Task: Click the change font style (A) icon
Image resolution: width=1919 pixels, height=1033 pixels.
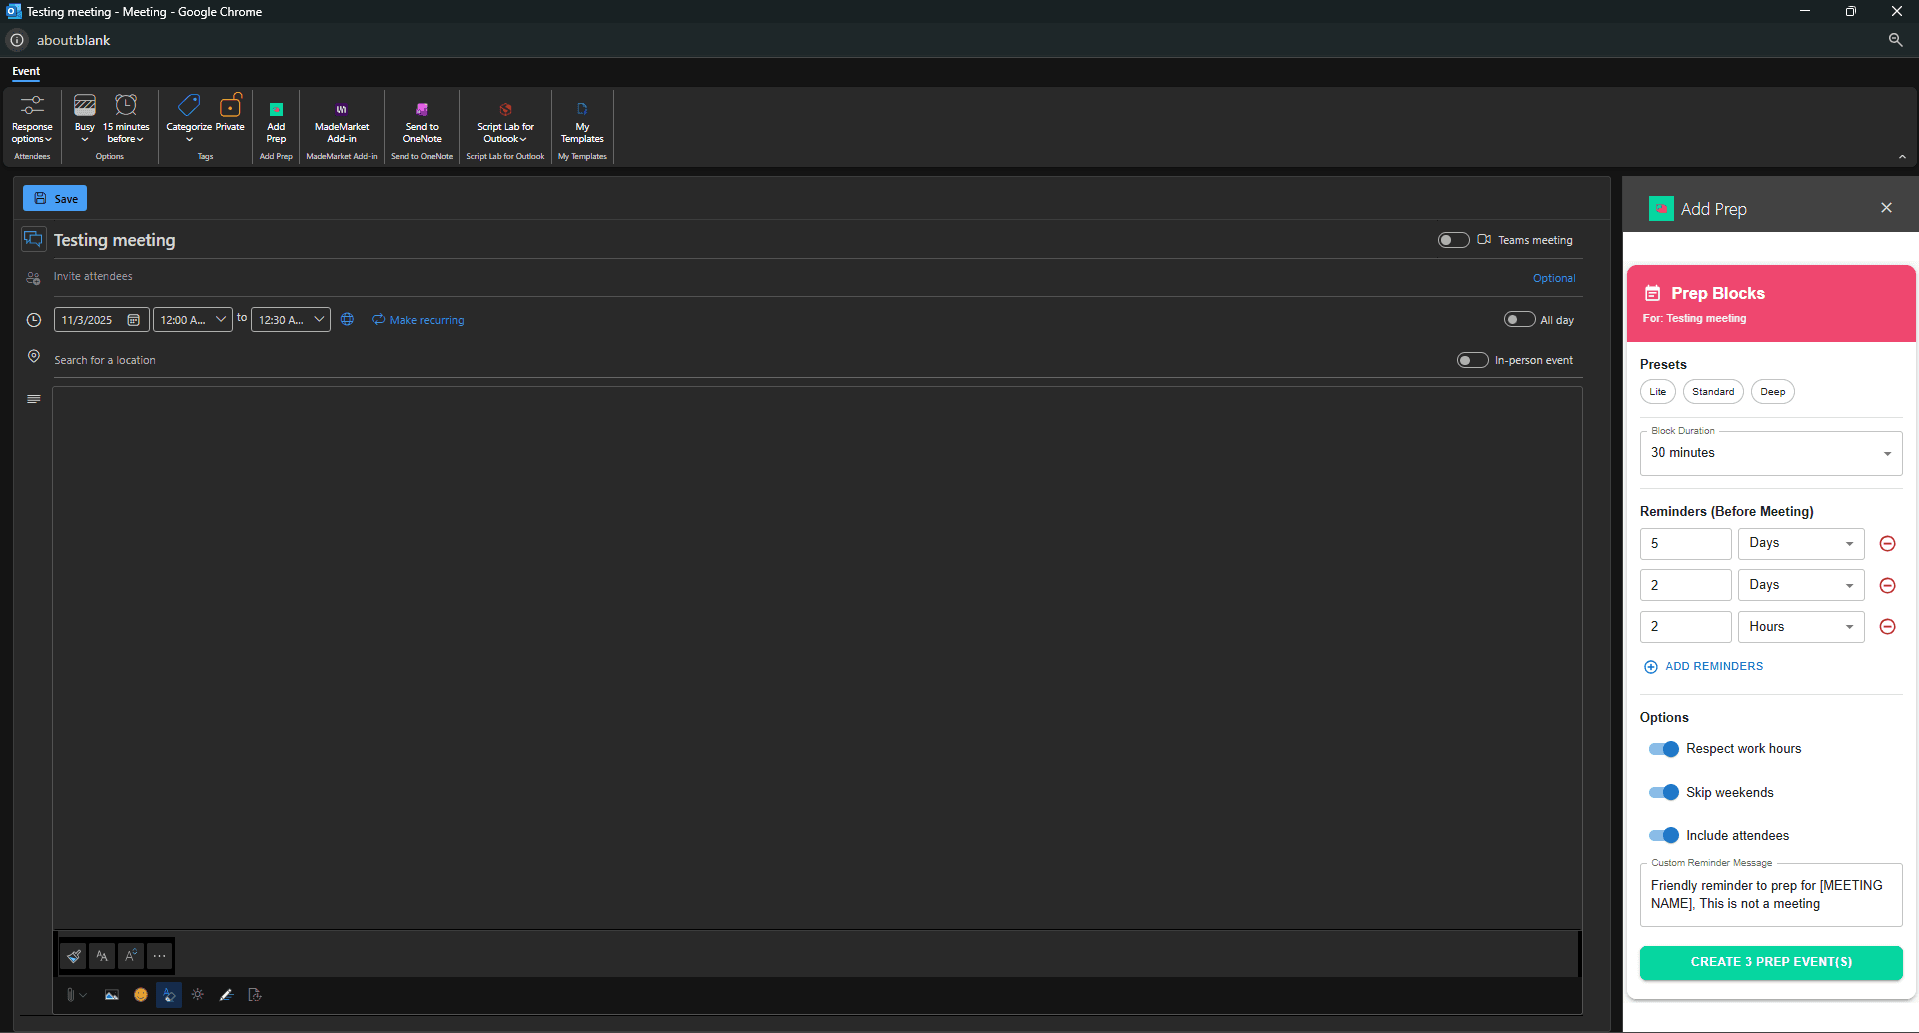Action: 131,956
